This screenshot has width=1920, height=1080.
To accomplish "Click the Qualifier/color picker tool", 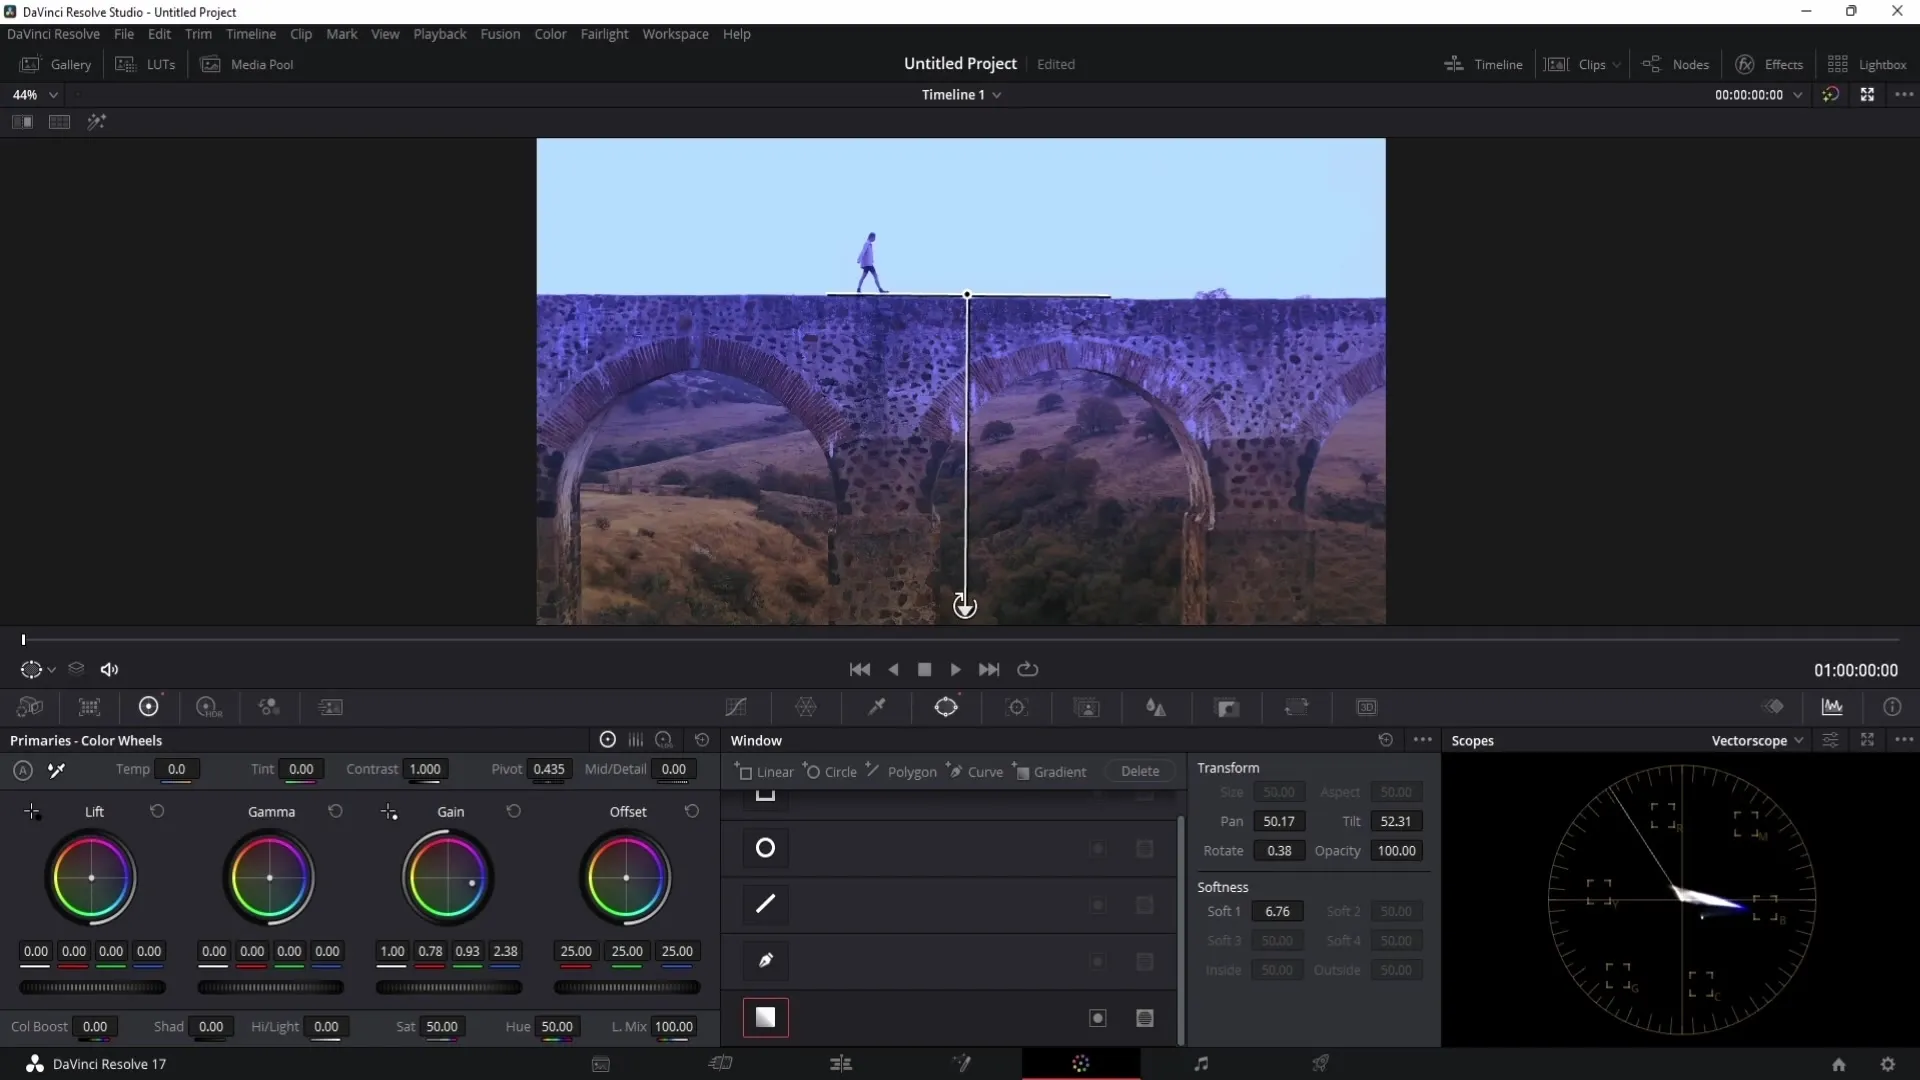I will click(877, 708).
